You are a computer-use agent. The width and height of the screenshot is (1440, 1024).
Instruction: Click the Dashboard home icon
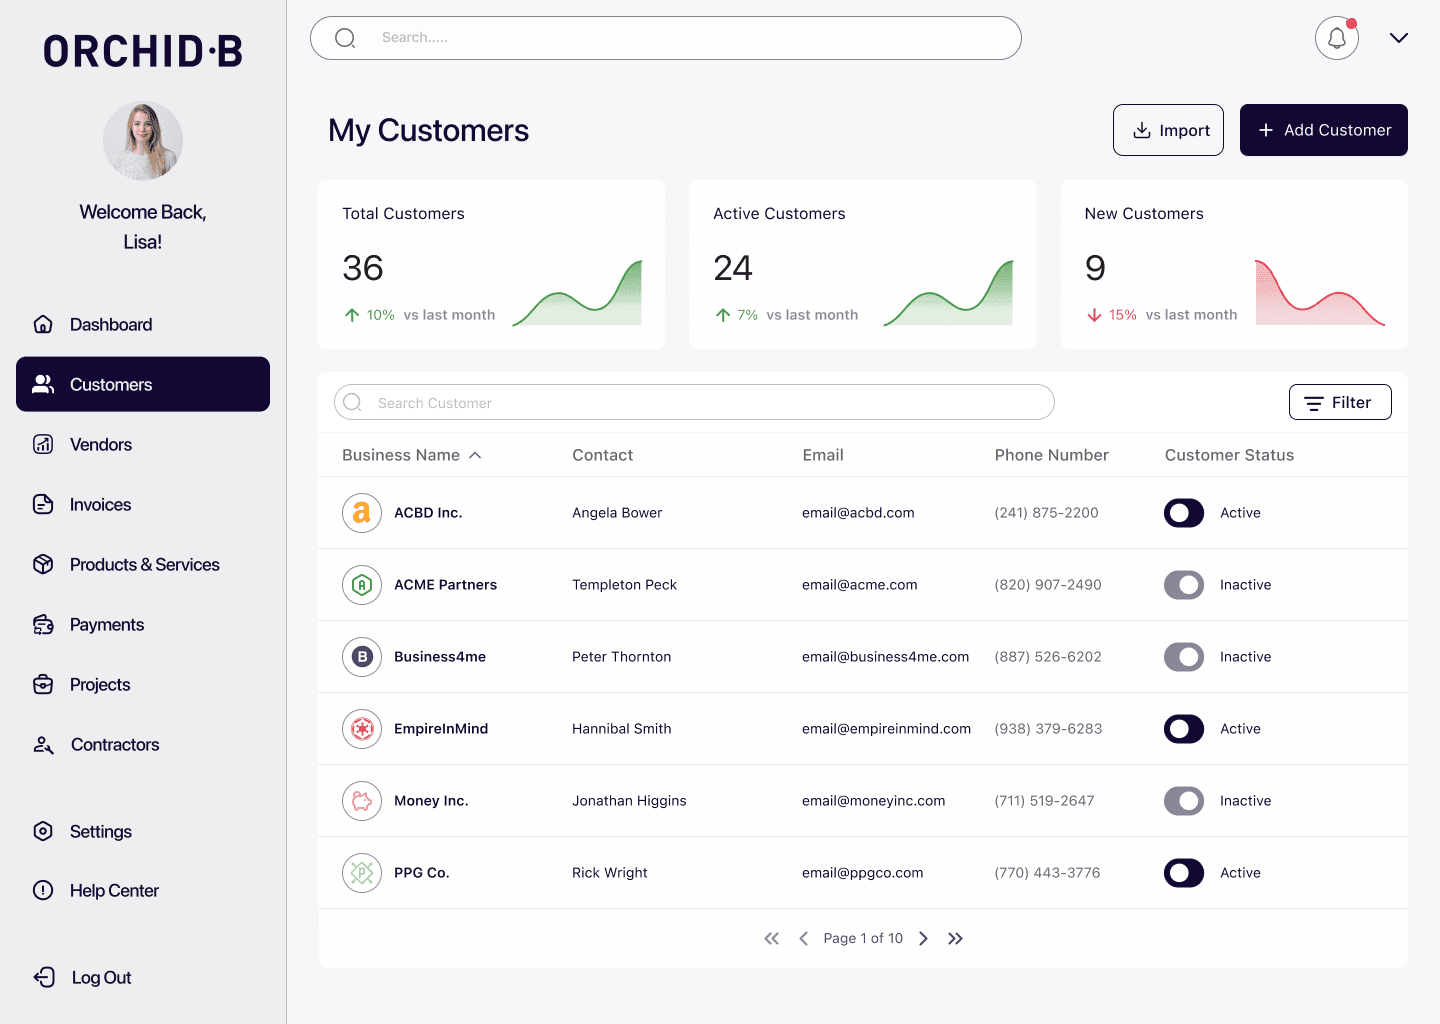pos(43,324)
